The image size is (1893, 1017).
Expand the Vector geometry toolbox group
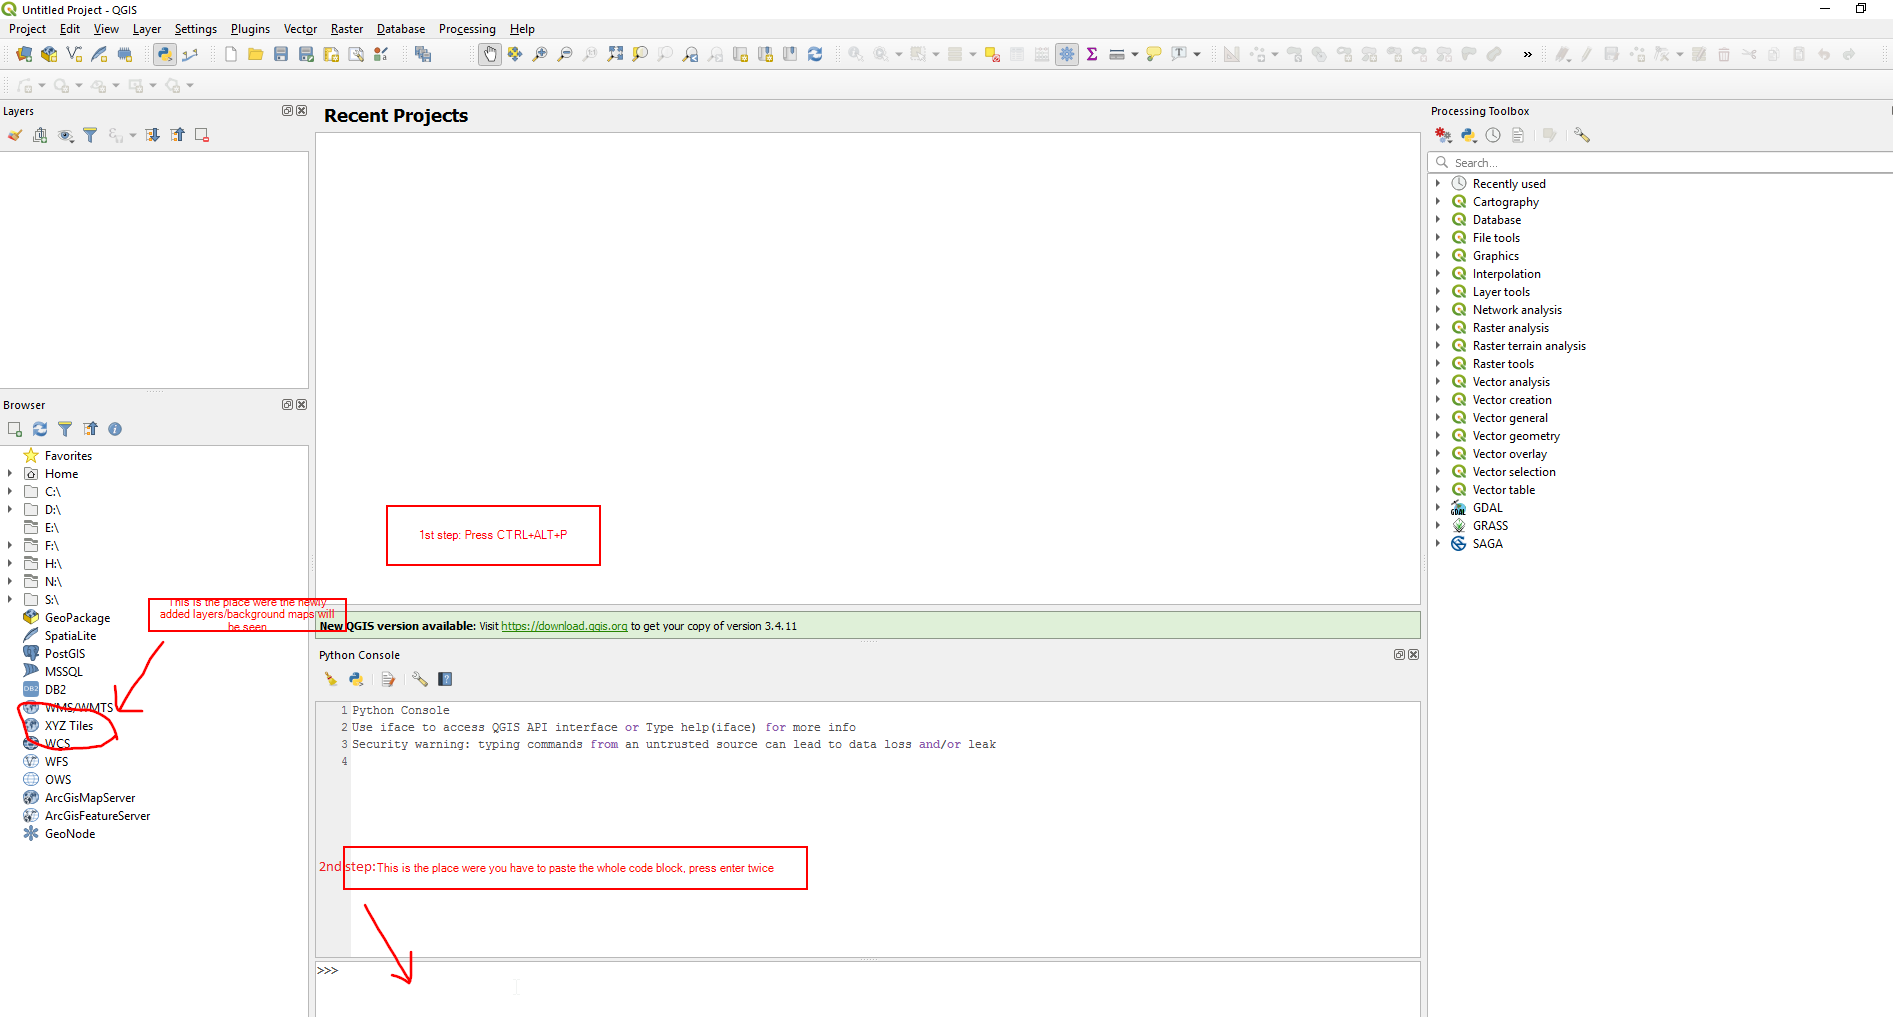coord(1438,436)
